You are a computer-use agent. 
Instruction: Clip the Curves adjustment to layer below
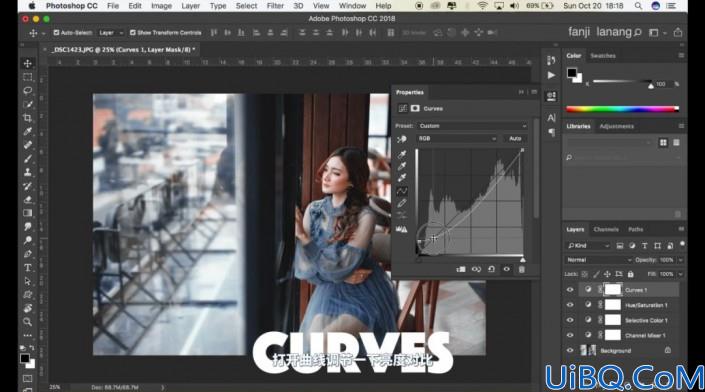pos(461,269)
